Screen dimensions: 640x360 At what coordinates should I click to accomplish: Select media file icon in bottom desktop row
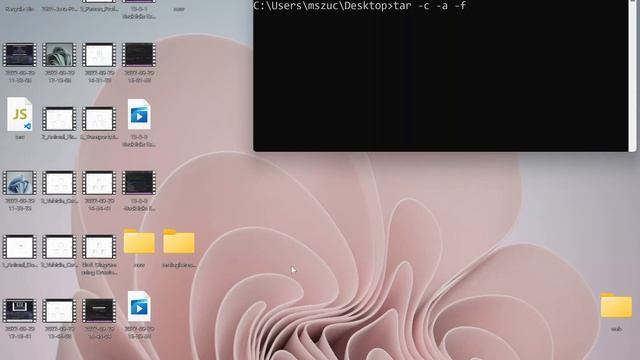(139, 307)
